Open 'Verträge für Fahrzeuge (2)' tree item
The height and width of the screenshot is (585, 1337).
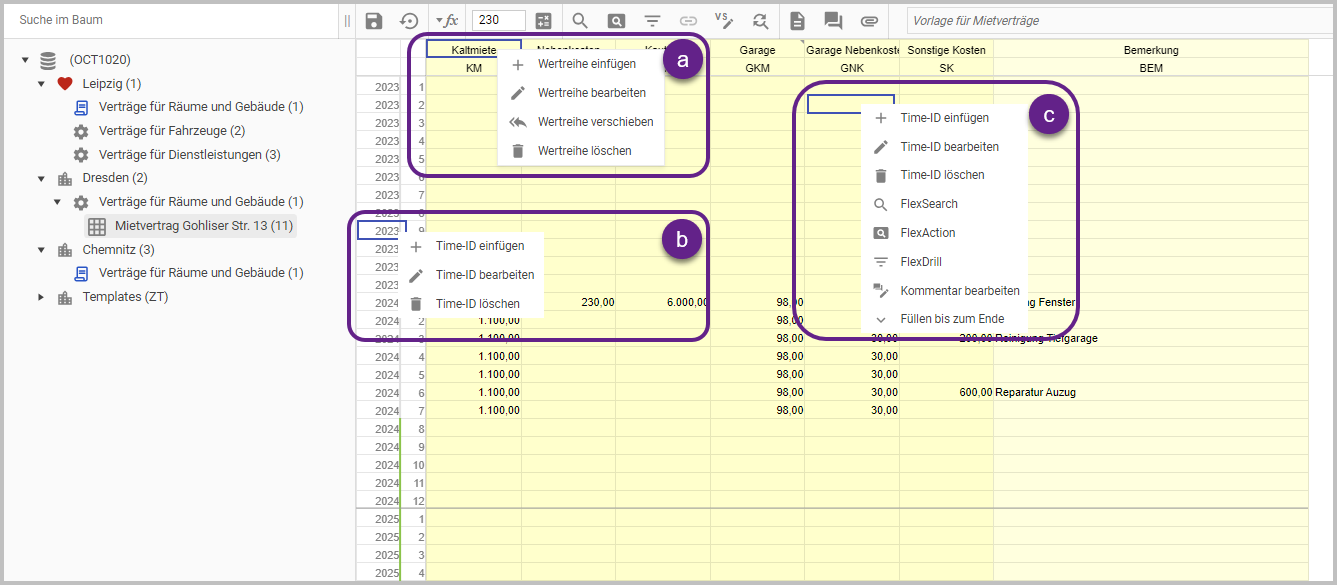[171, 131]
